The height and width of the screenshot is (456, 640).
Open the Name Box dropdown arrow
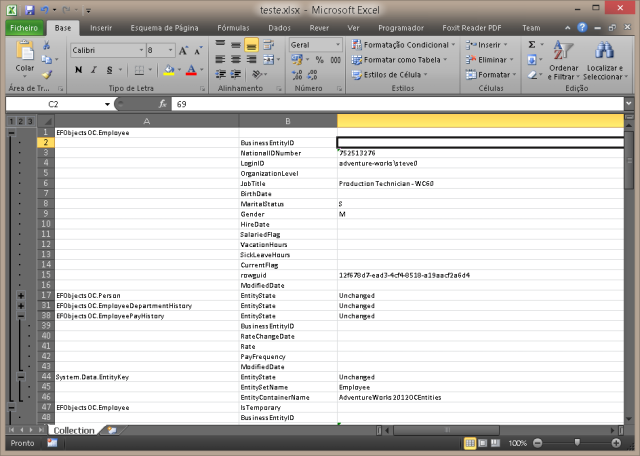coord(107,104)
